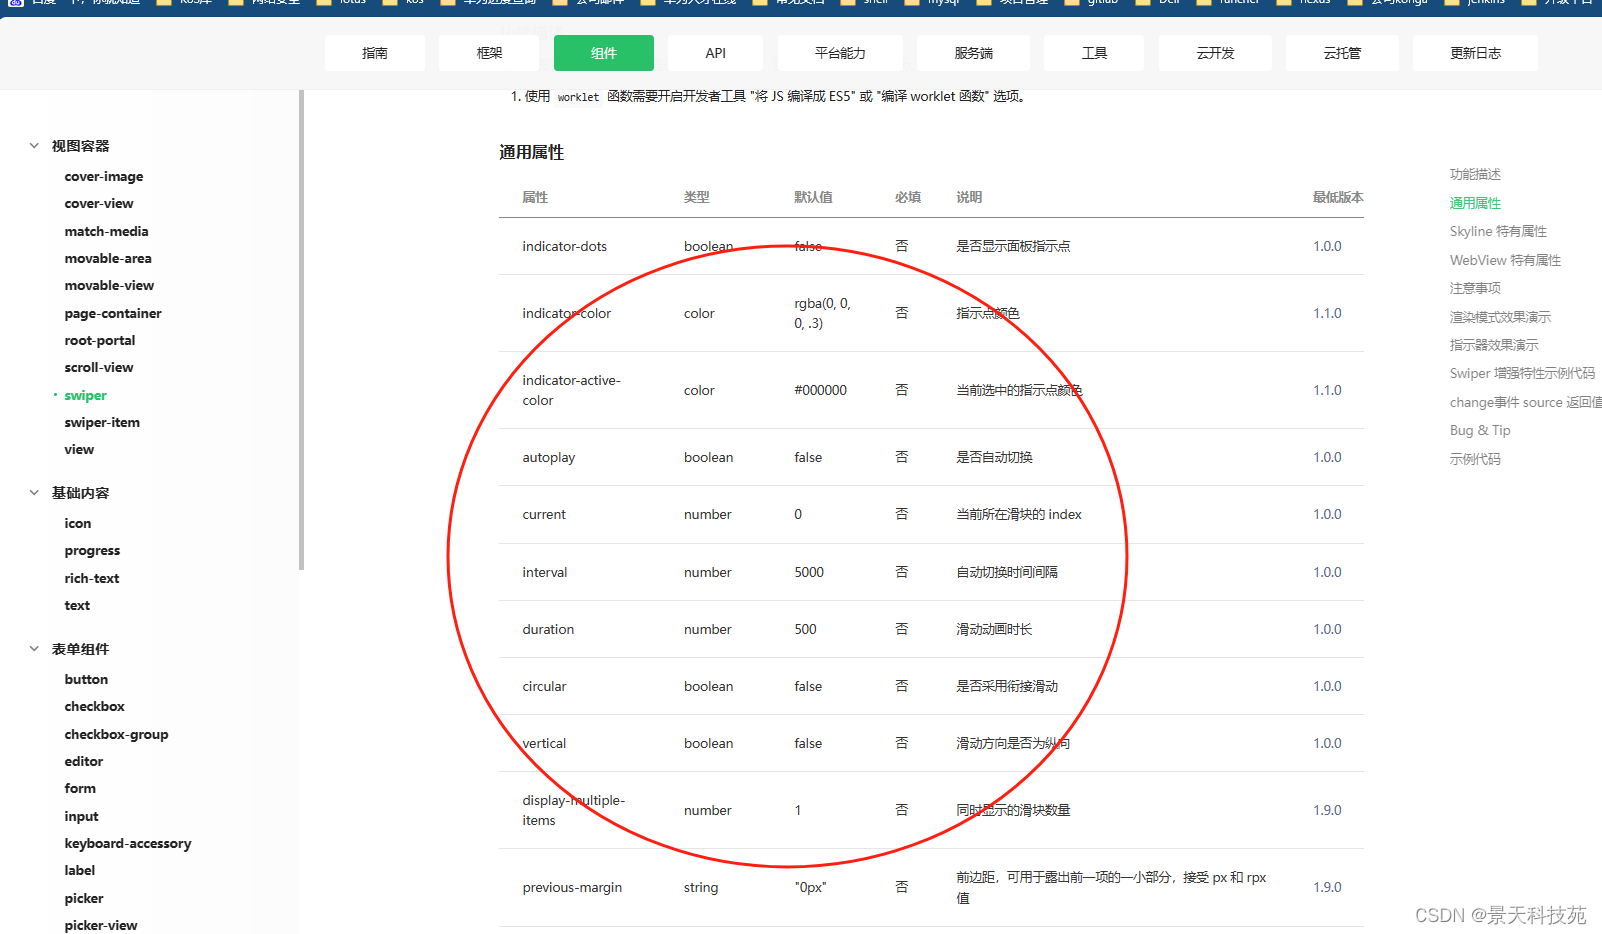Open the 云开发 tab
The image size is (1602, 934).
[x=1215, y=53]
